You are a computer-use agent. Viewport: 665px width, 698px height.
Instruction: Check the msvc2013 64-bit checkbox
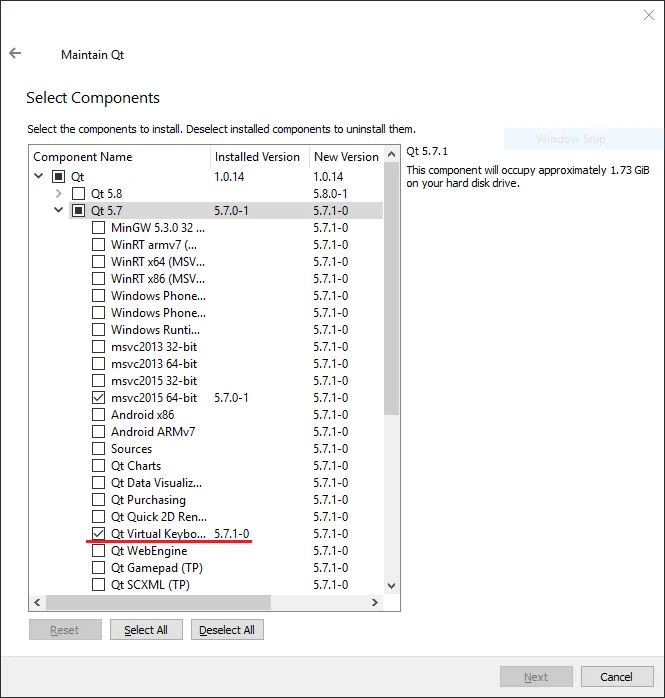coord(98,364)
